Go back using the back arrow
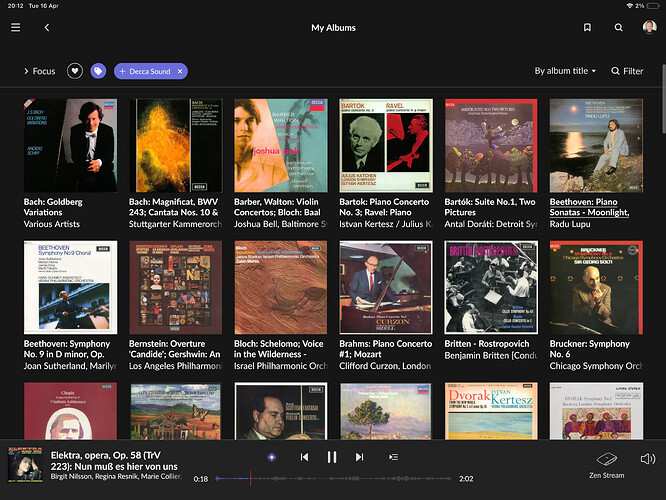The image size is (666, 500). tap(46, 28)
